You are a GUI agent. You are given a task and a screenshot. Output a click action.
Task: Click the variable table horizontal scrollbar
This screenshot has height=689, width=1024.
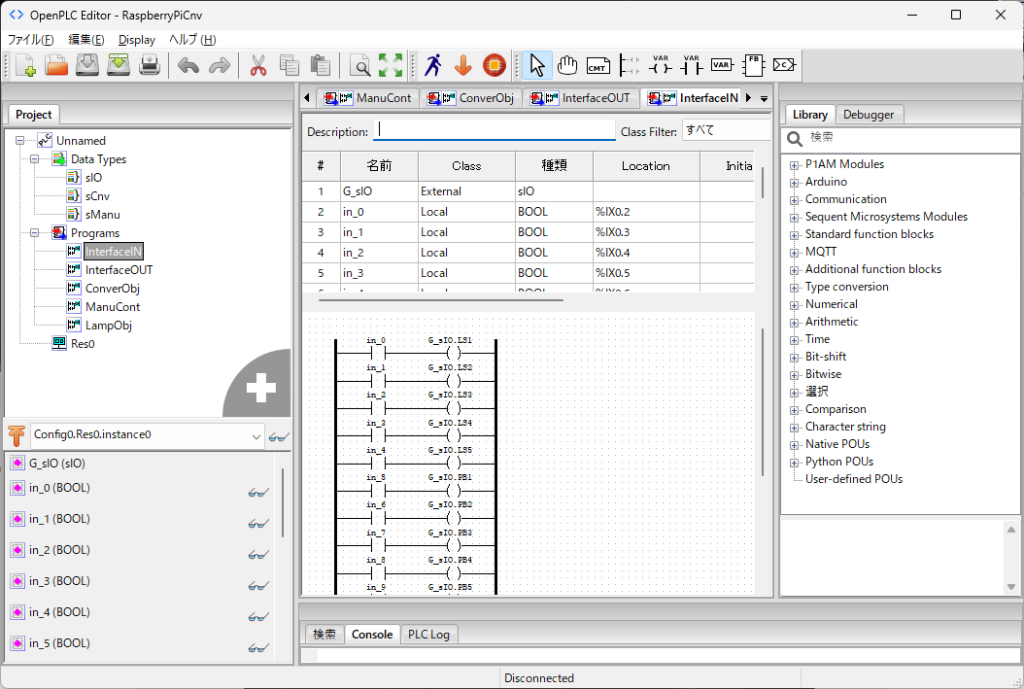(x=441, y=300)
